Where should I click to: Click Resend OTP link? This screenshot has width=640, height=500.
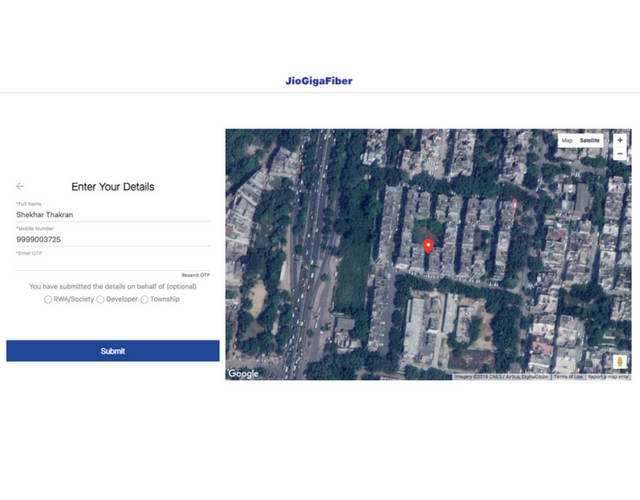point(196,275)
